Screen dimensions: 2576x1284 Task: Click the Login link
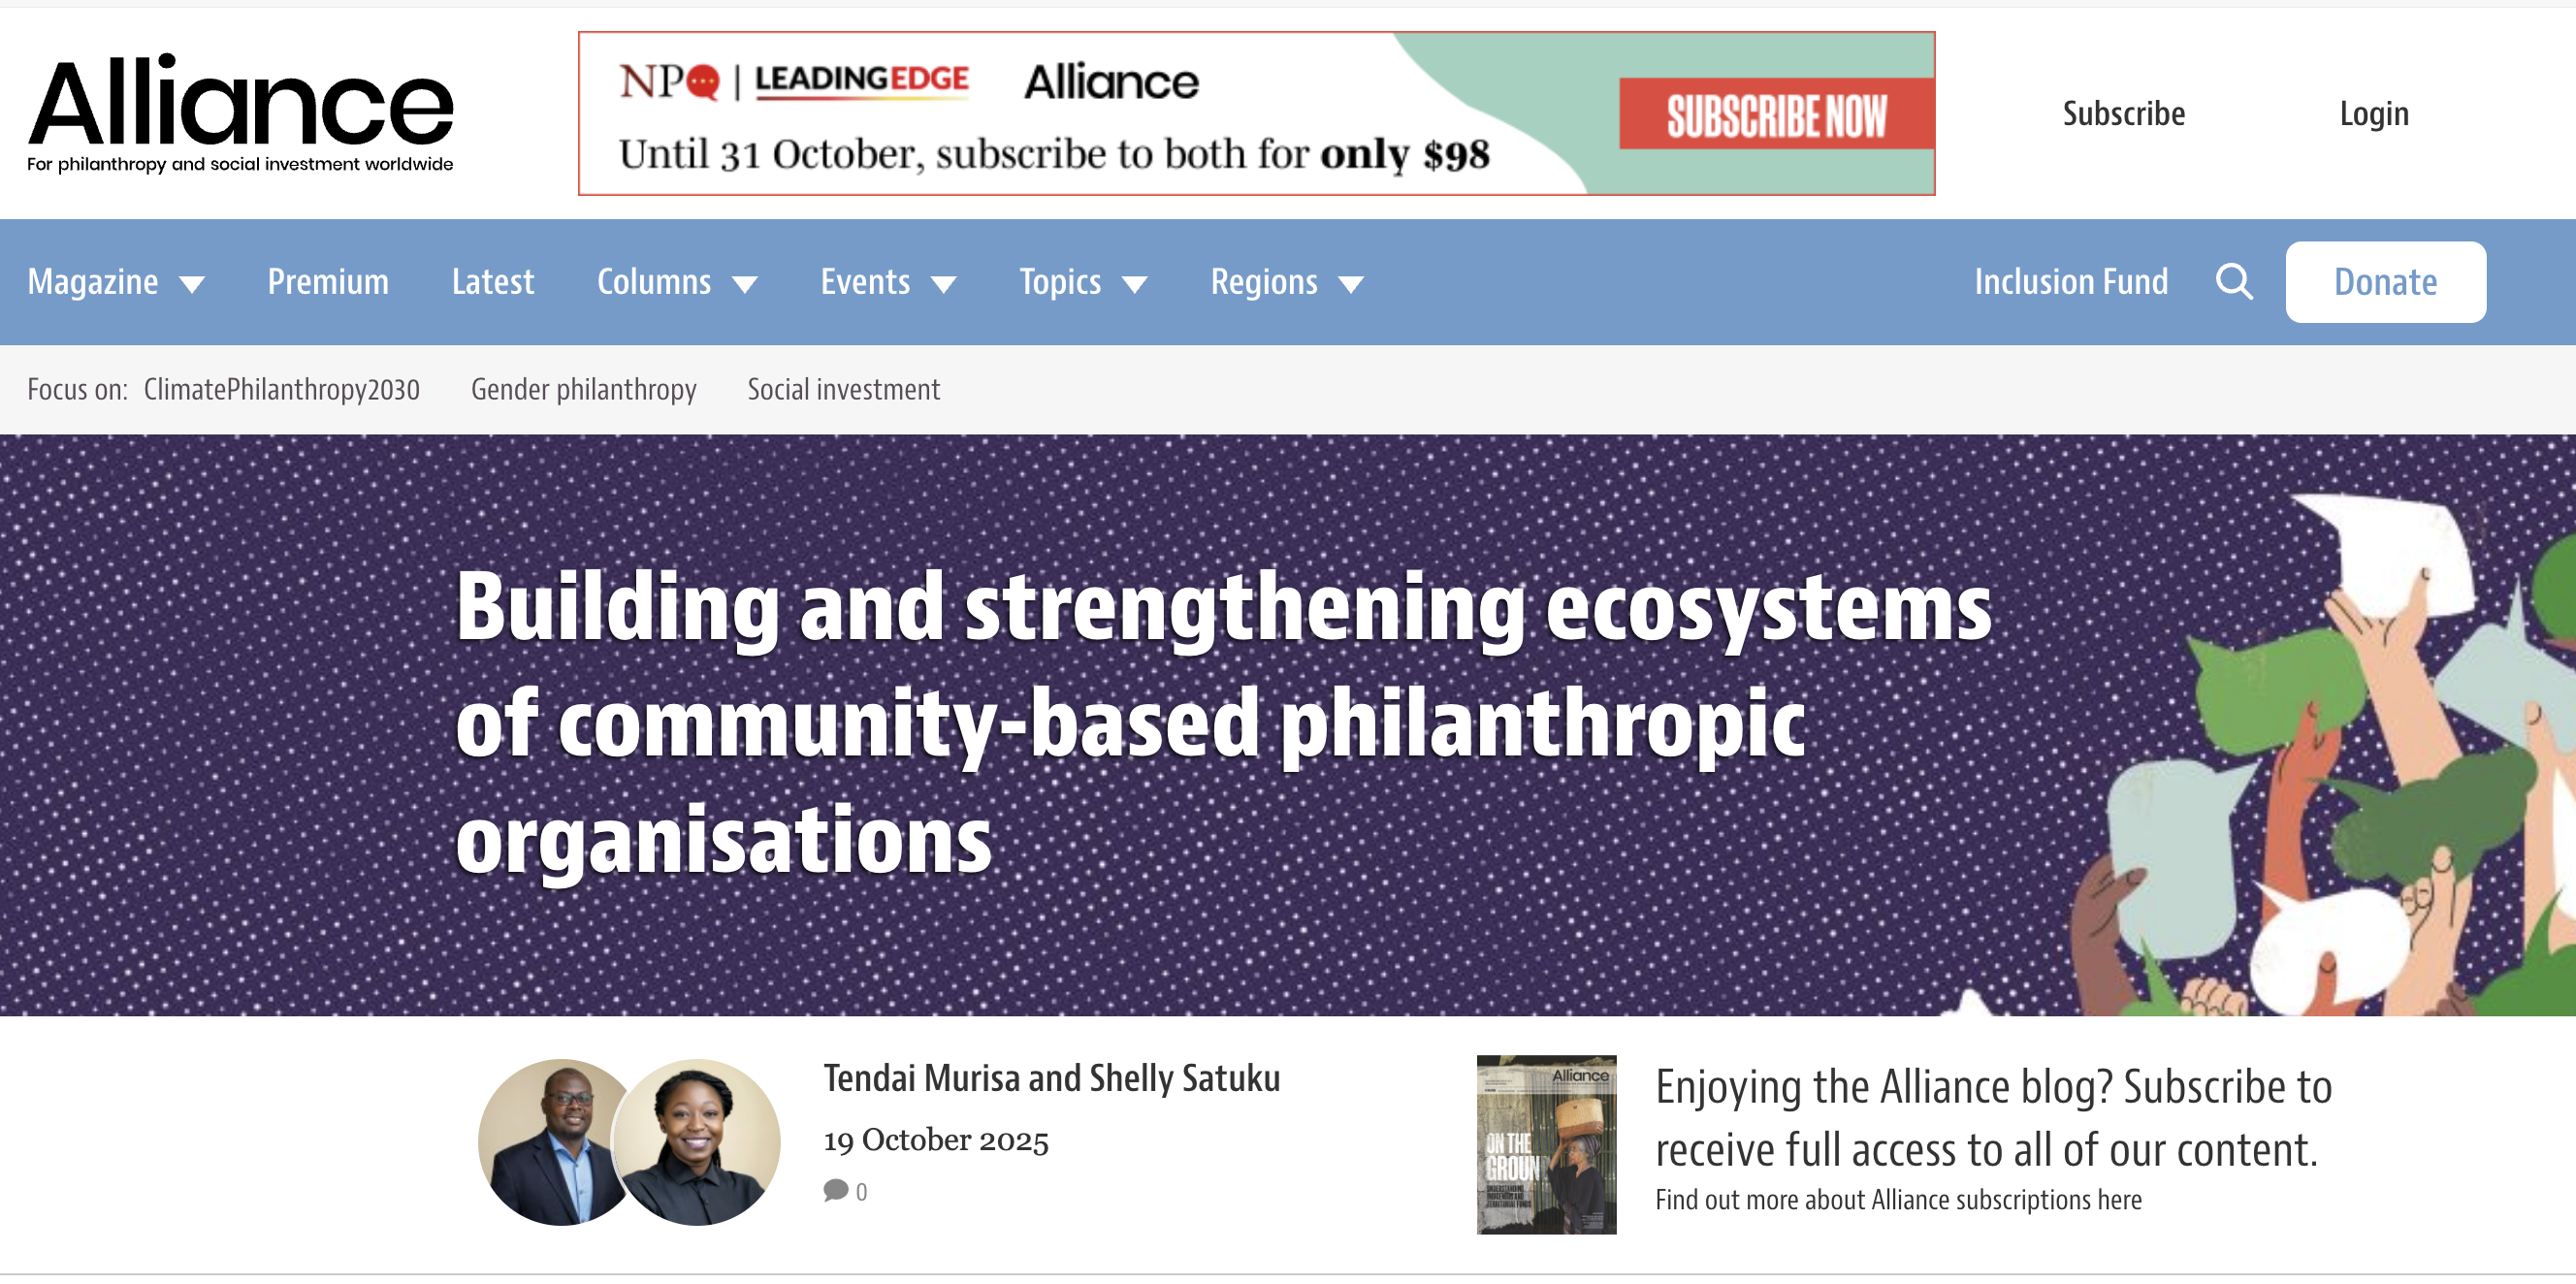[x=2373, y=114]
